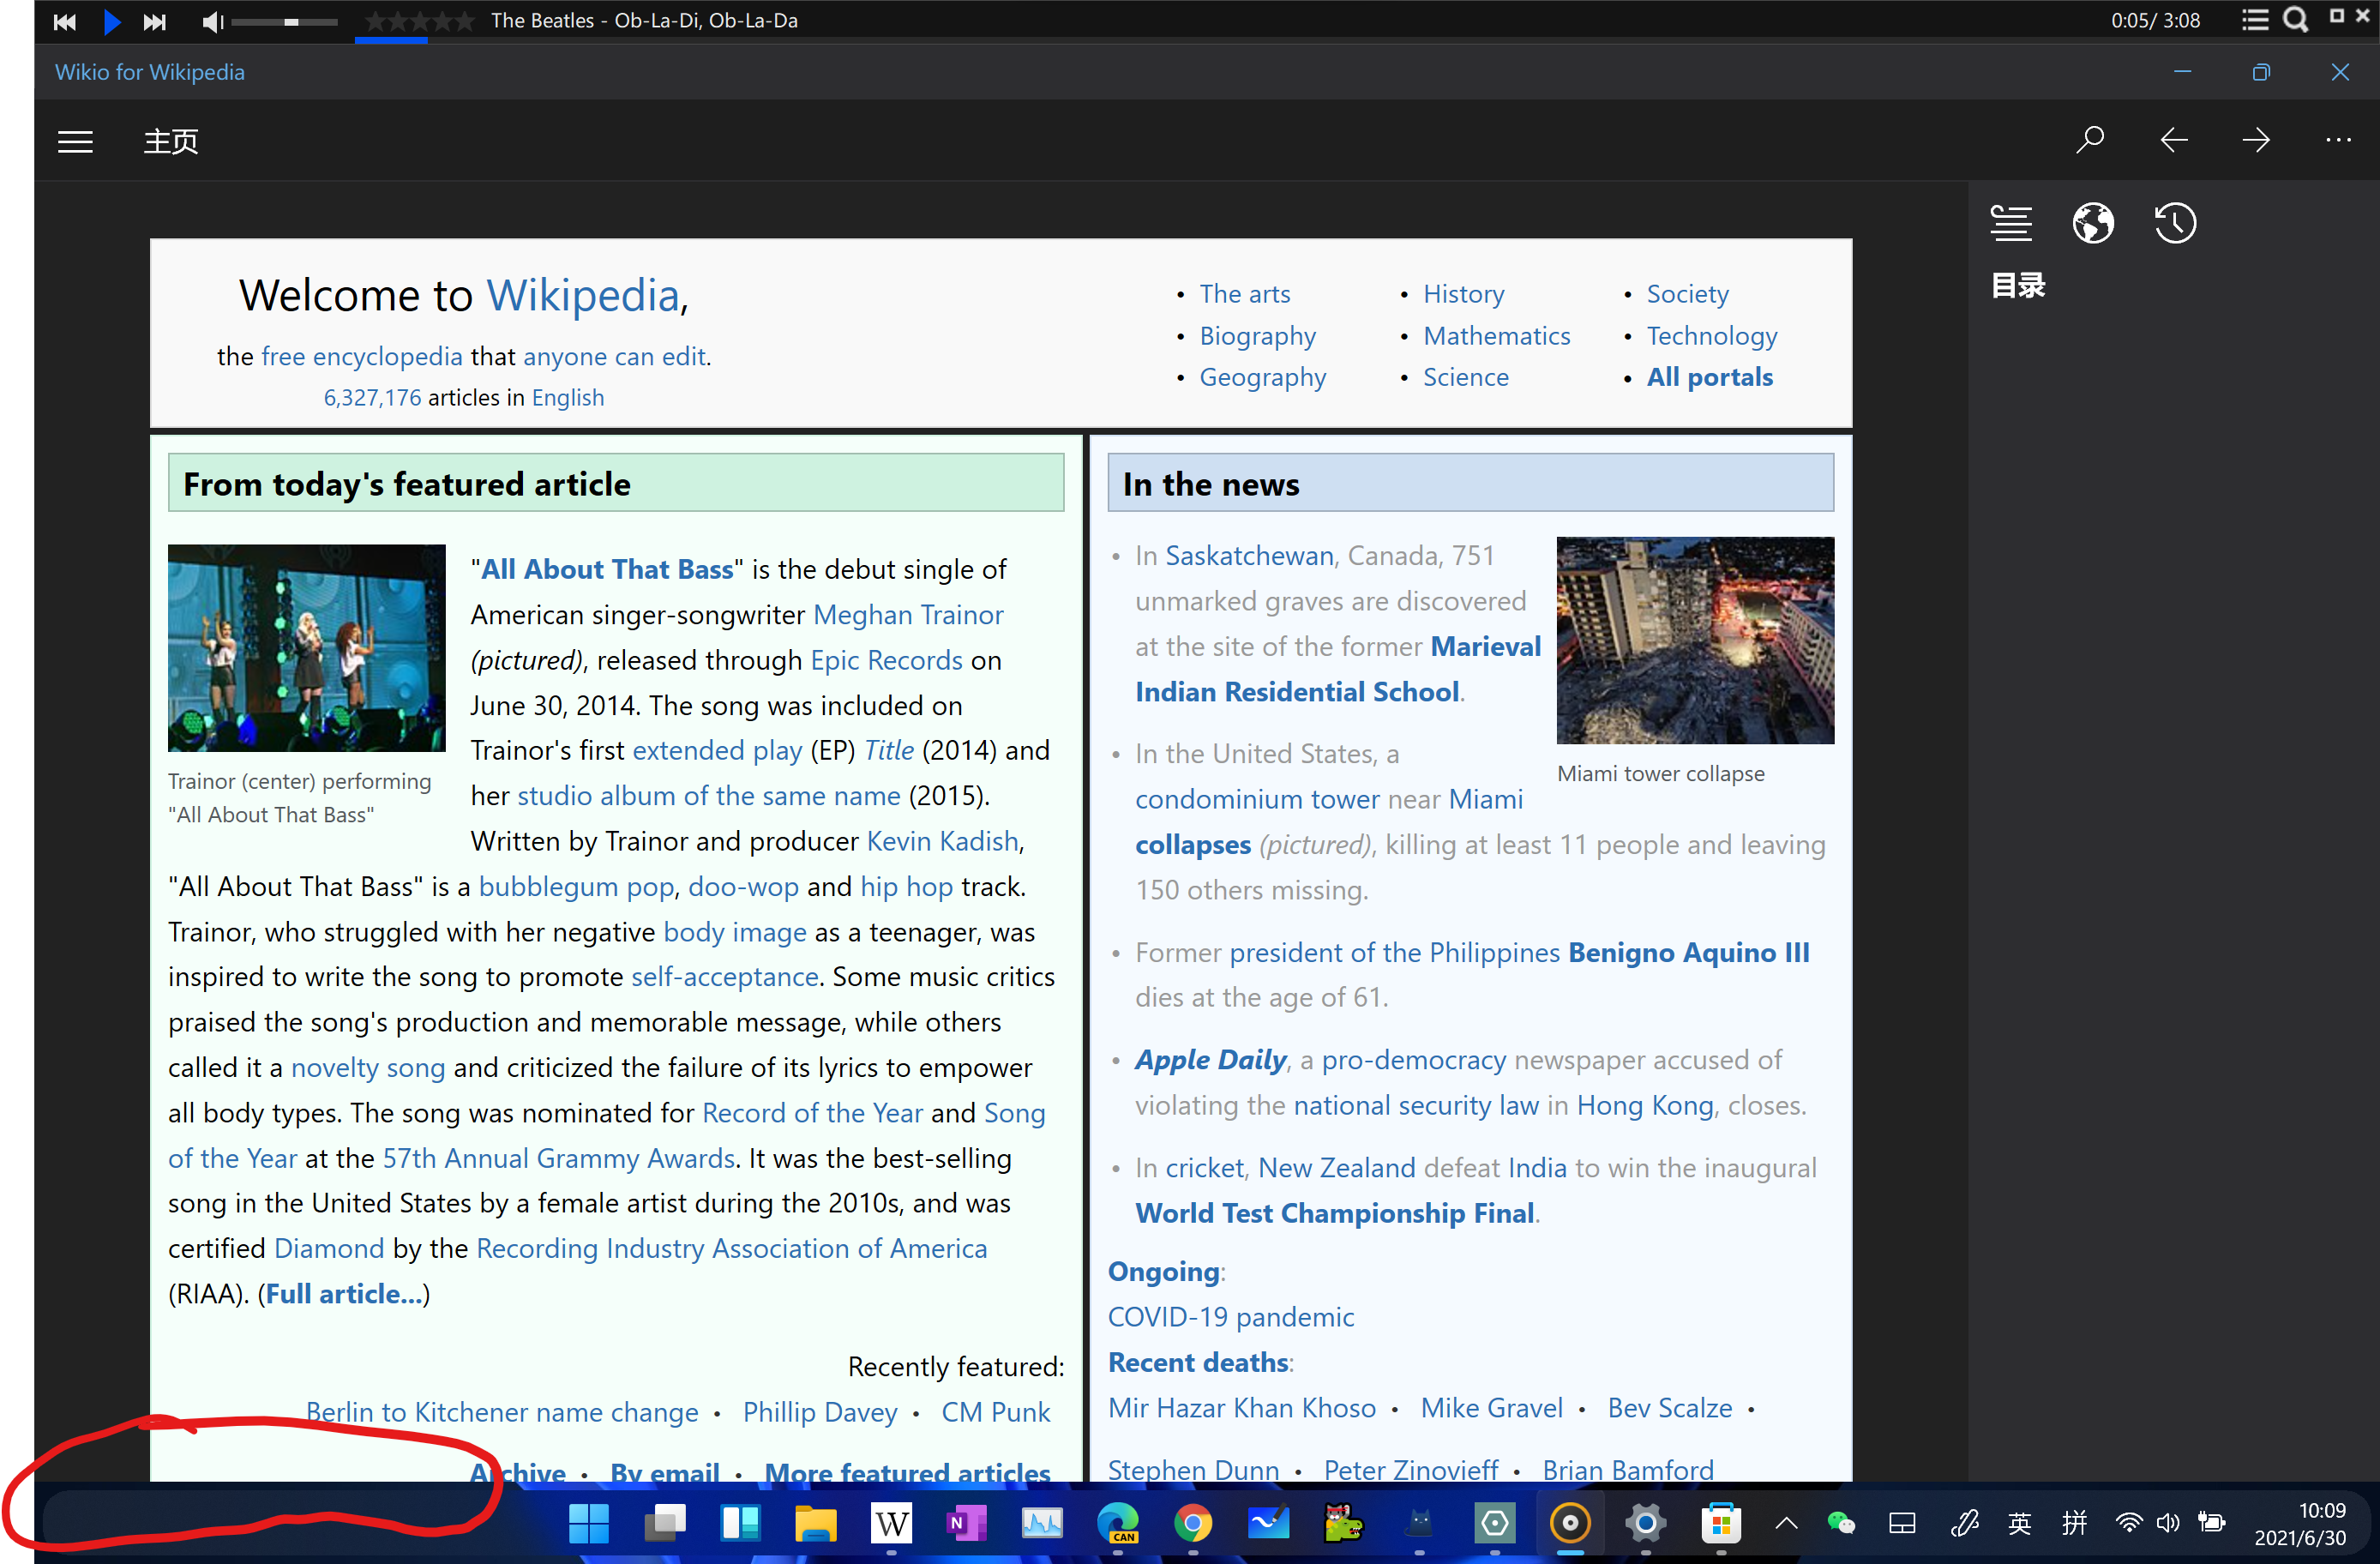
Task: Open the Wi-Fi network tray icon
Action: click(2129, 1523)
